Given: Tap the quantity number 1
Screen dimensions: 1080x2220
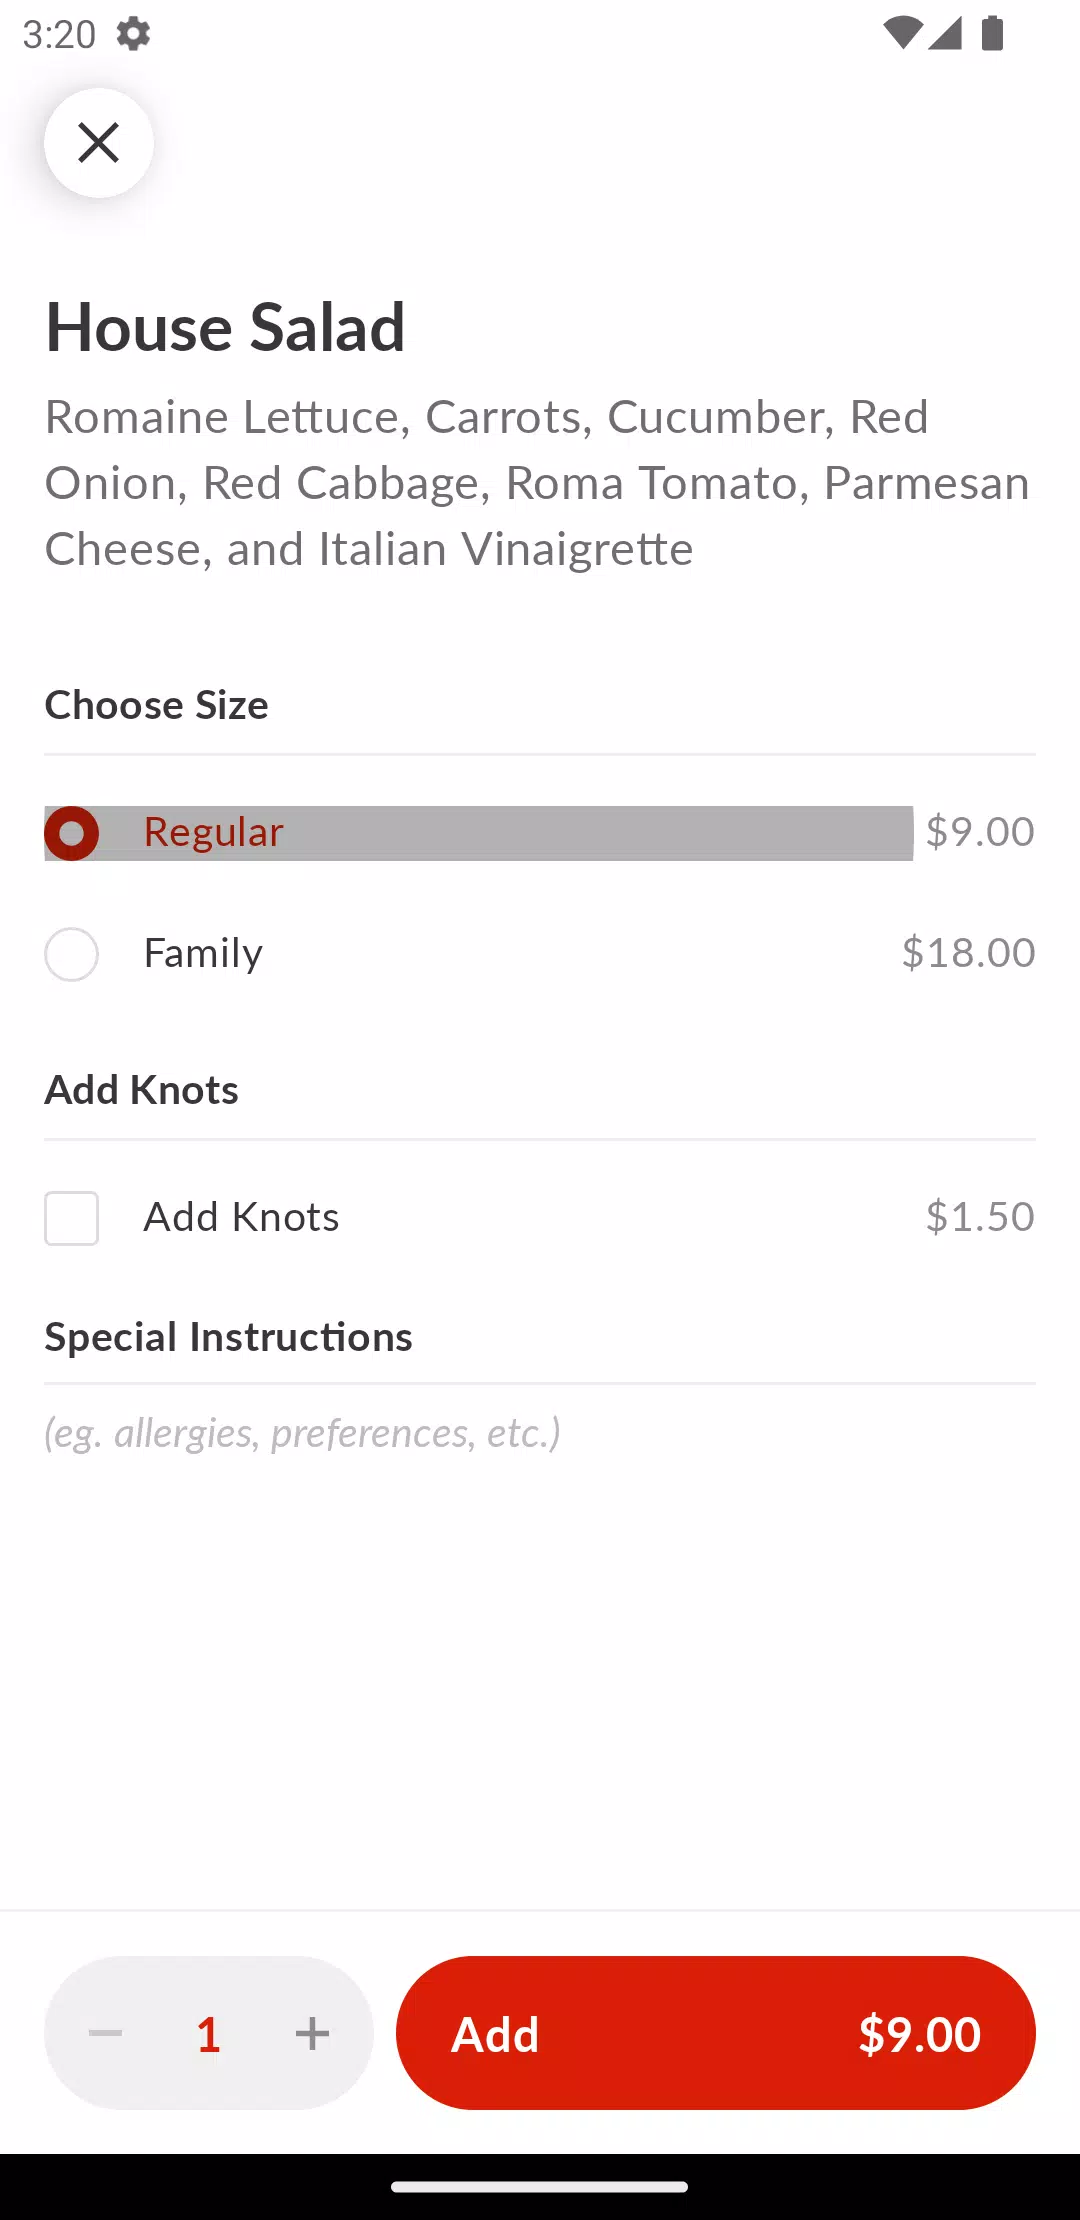Looking at the screenshot, I should [x=208, y=2034].
